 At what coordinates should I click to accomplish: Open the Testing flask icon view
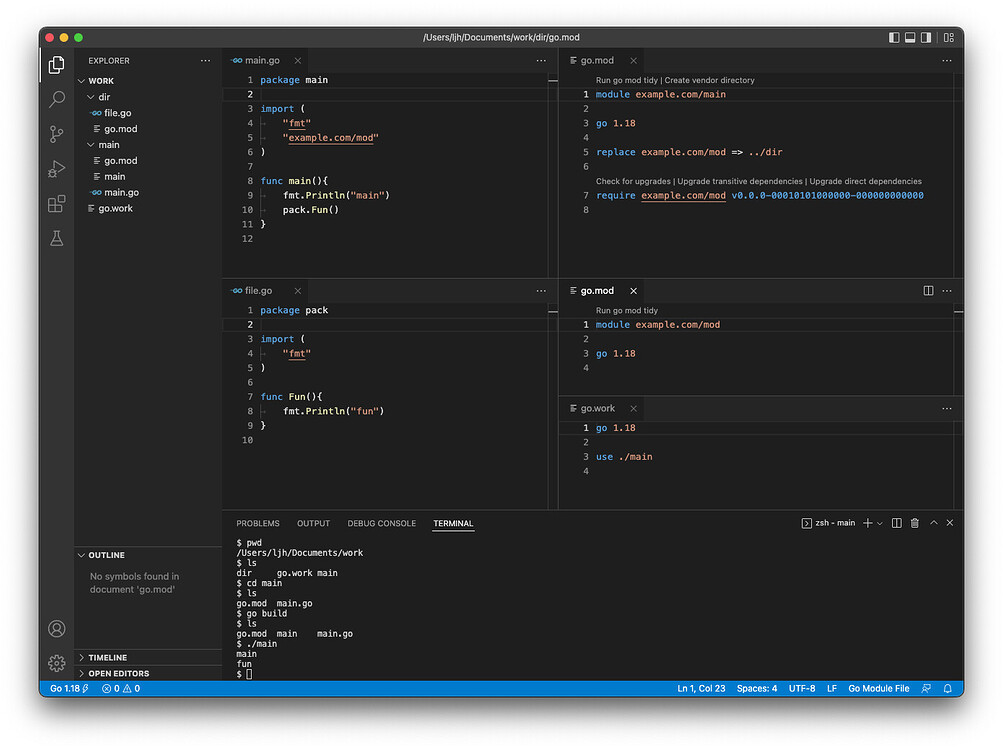tap(57, 239)
